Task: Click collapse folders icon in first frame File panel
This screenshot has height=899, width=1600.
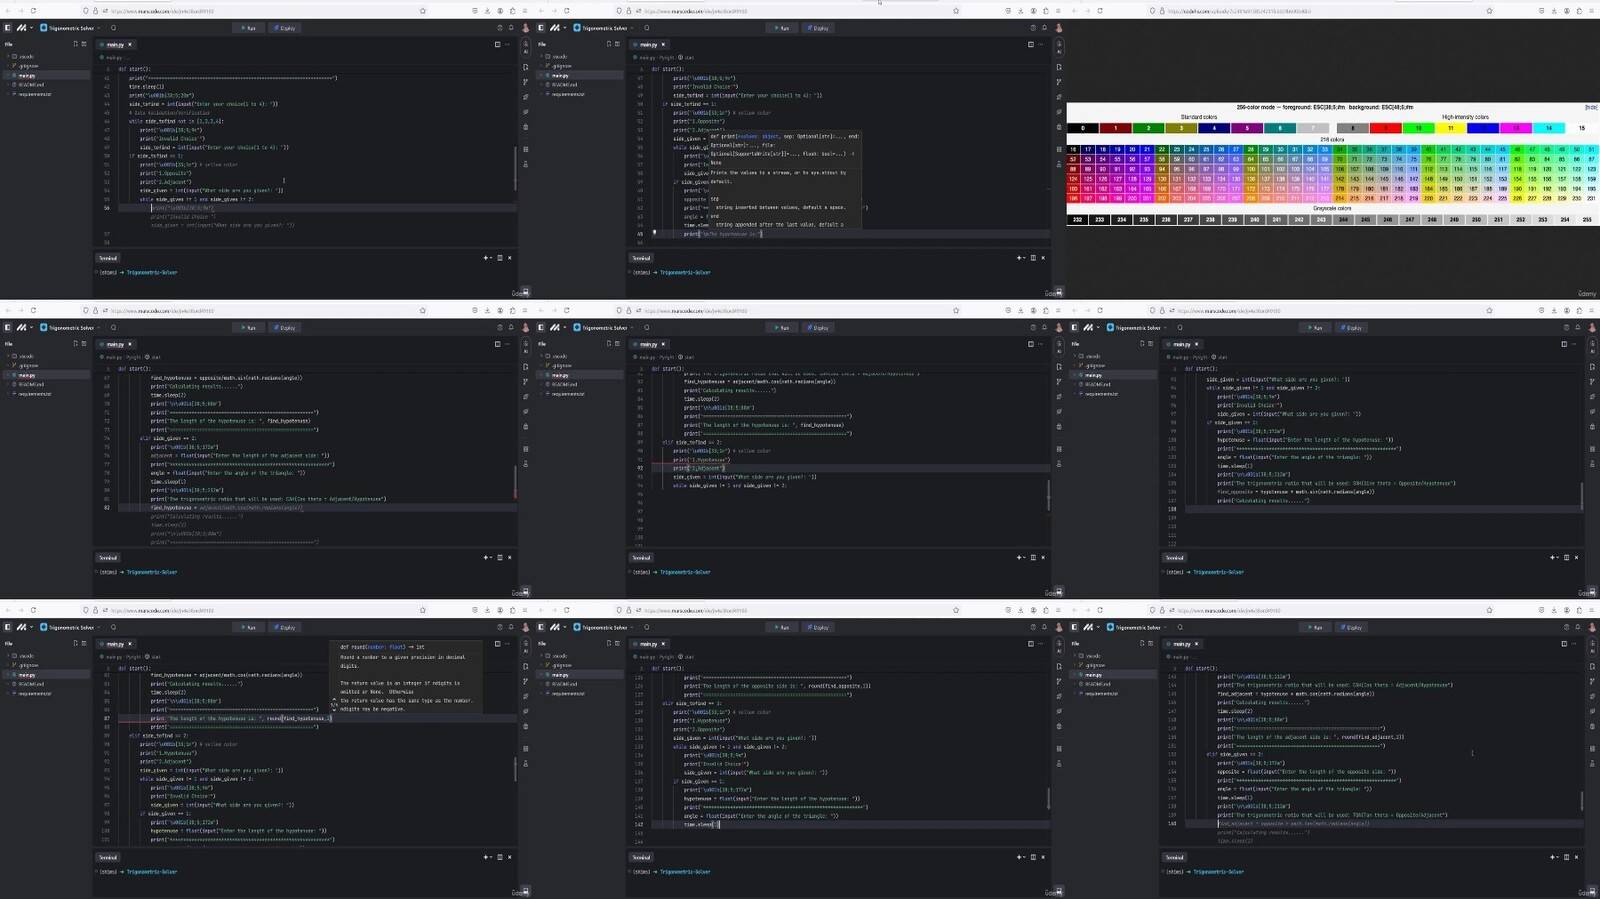Action: (84, 44)
